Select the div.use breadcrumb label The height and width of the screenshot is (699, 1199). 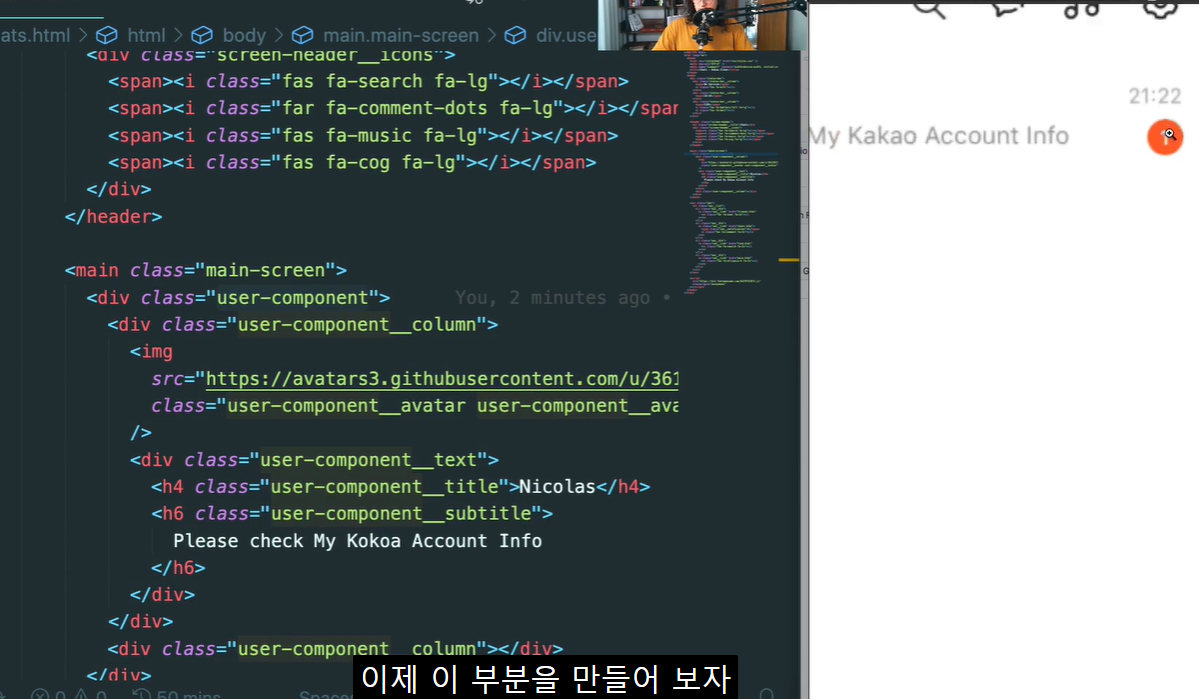tap(566, 35)
